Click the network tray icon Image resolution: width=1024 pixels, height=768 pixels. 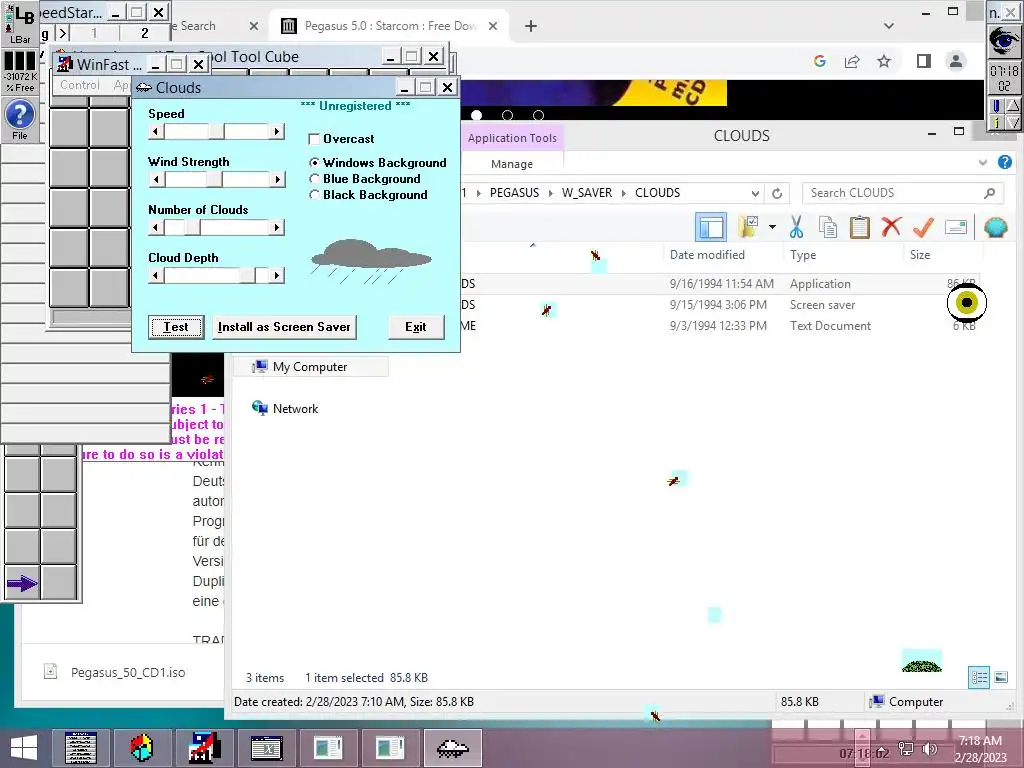click(906, 749)
